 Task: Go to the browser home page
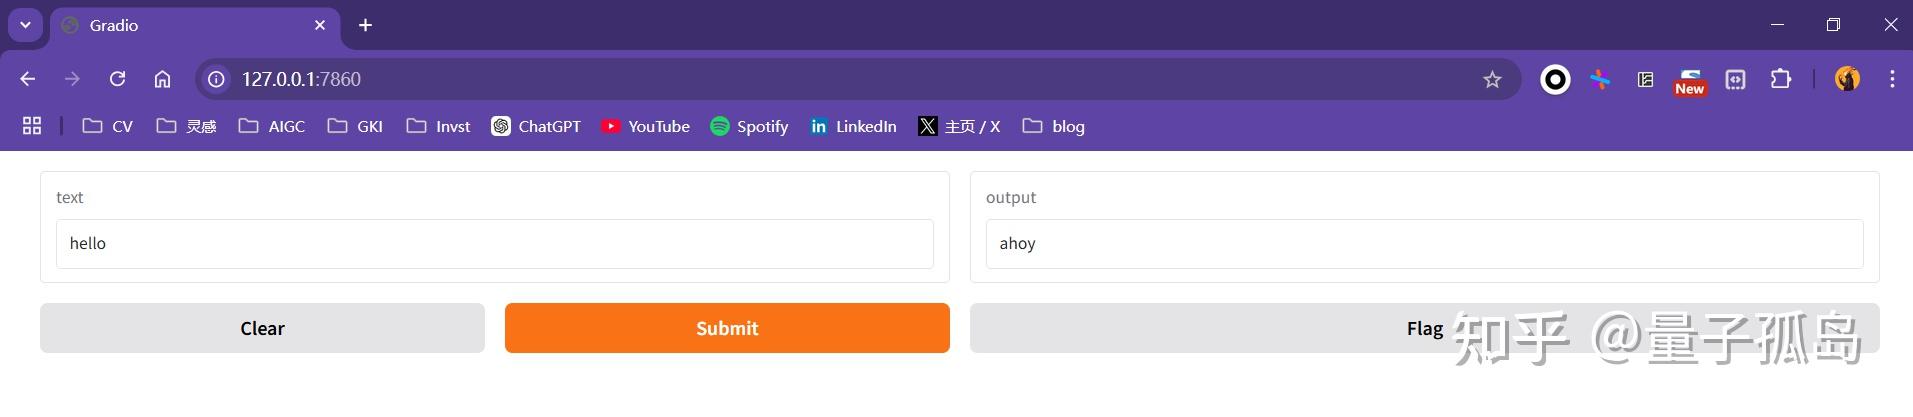coord(162,79)
